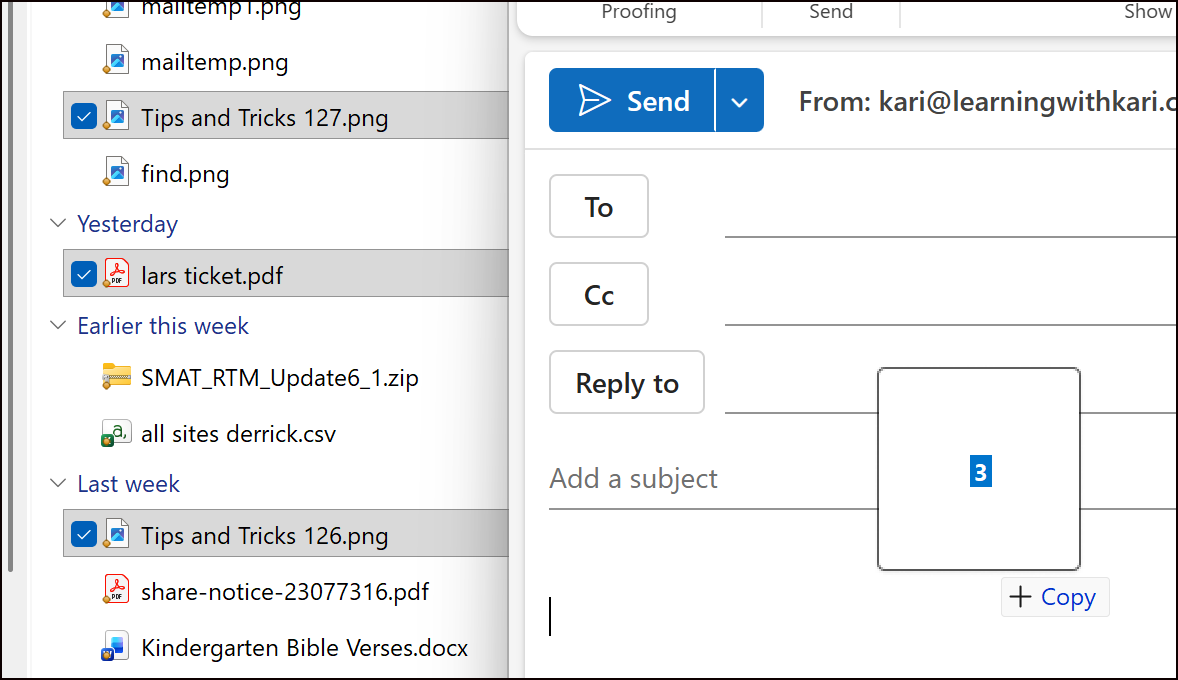This screenshot has width=1178, height=680.
Task: Click the zip folder icon for SMAT_RTM_Update6_1.zip
Action: 117,377
